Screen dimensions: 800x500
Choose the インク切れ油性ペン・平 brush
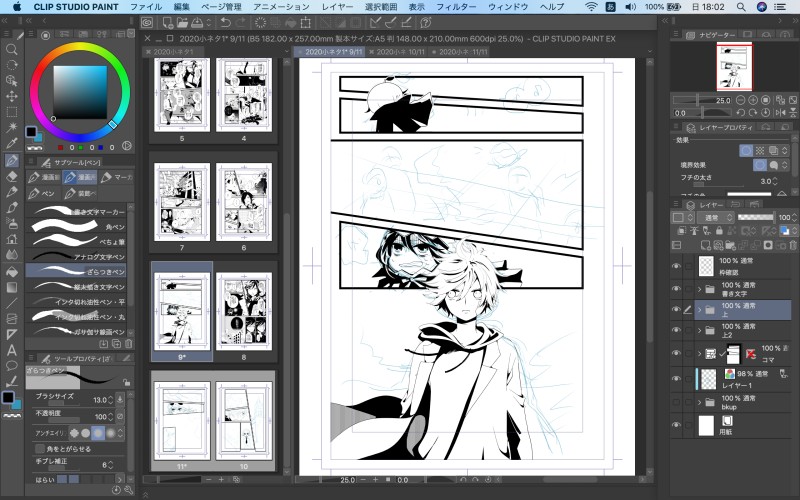coord(76,301)
